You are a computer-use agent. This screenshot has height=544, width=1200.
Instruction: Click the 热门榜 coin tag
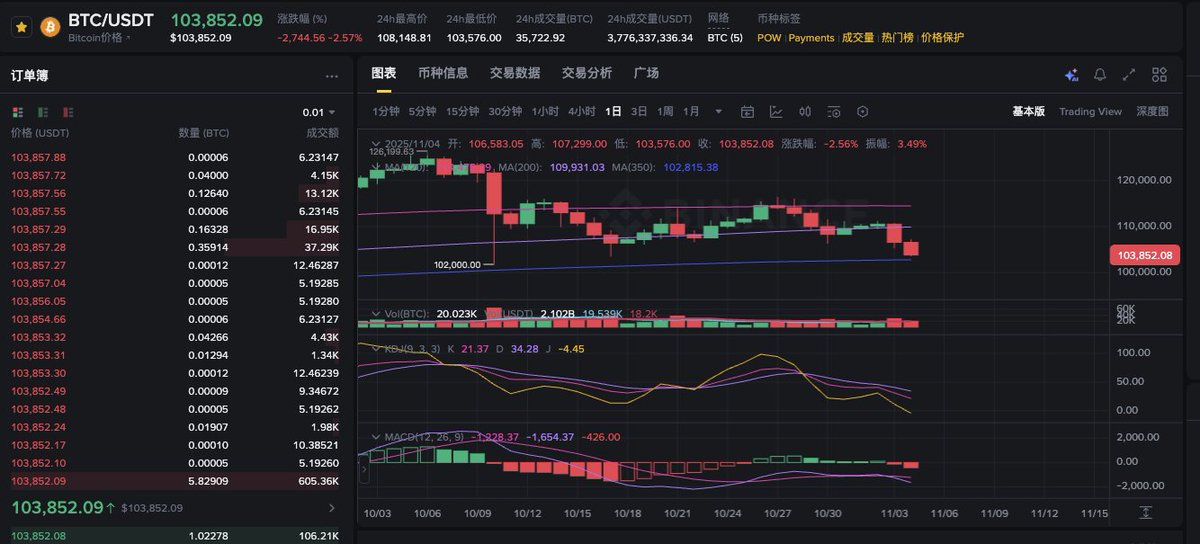897,38
